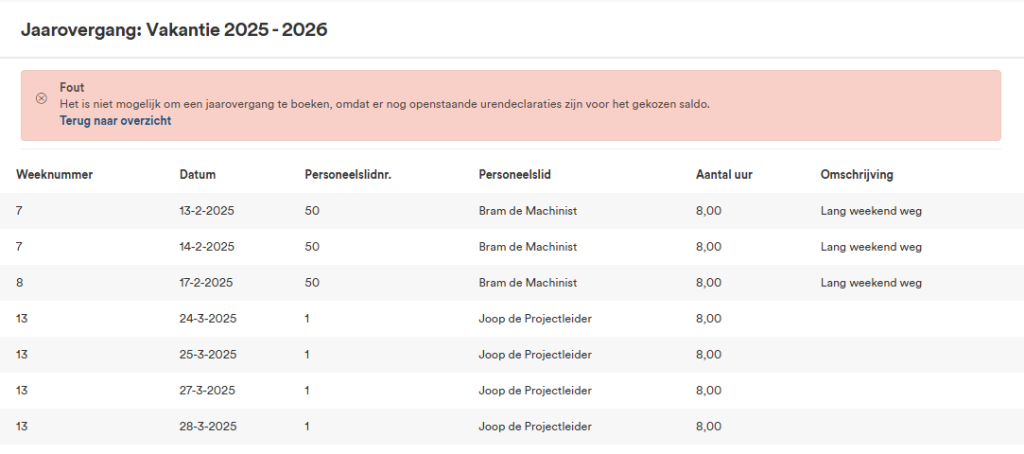Click Bram de Machinist in week 8 row

pyautogui.click(x=528, y=283)
